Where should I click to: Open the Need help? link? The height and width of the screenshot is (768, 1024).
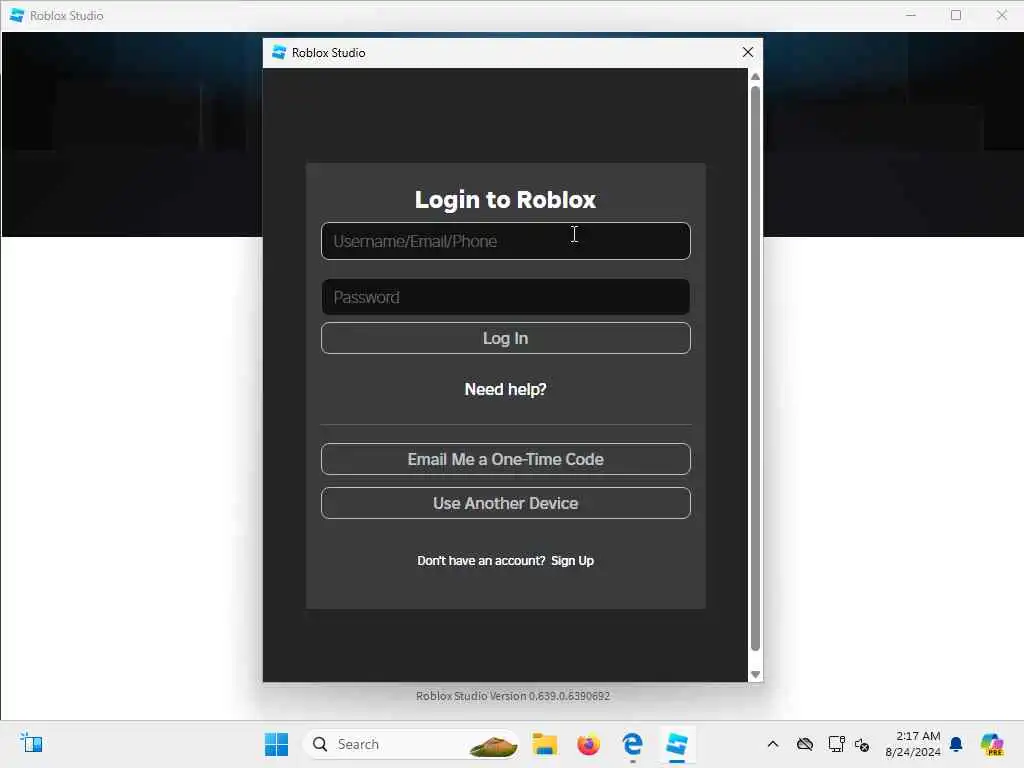[x=505, y=389]
